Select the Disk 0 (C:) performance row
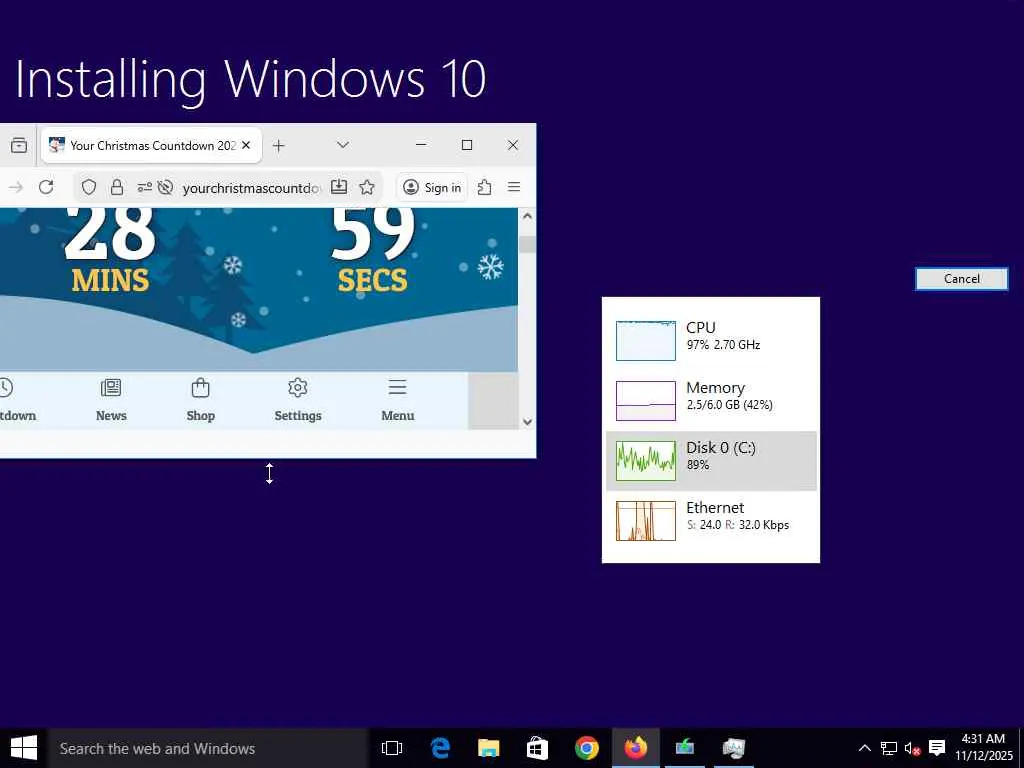The height and width of the screenshot is (768, 1024). point(711,460)
